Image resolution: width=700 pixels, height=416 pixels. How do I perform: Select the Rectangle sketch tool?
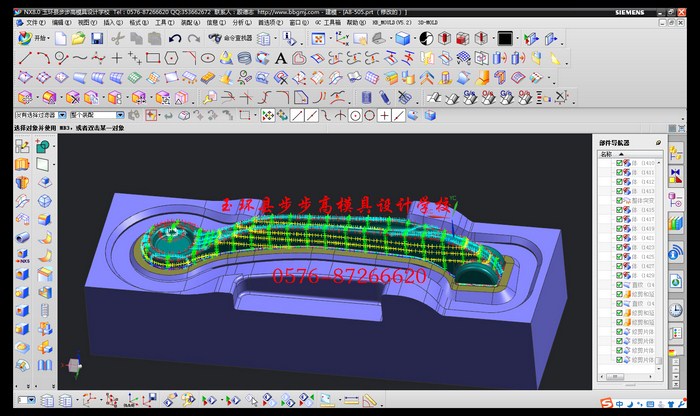153,58
